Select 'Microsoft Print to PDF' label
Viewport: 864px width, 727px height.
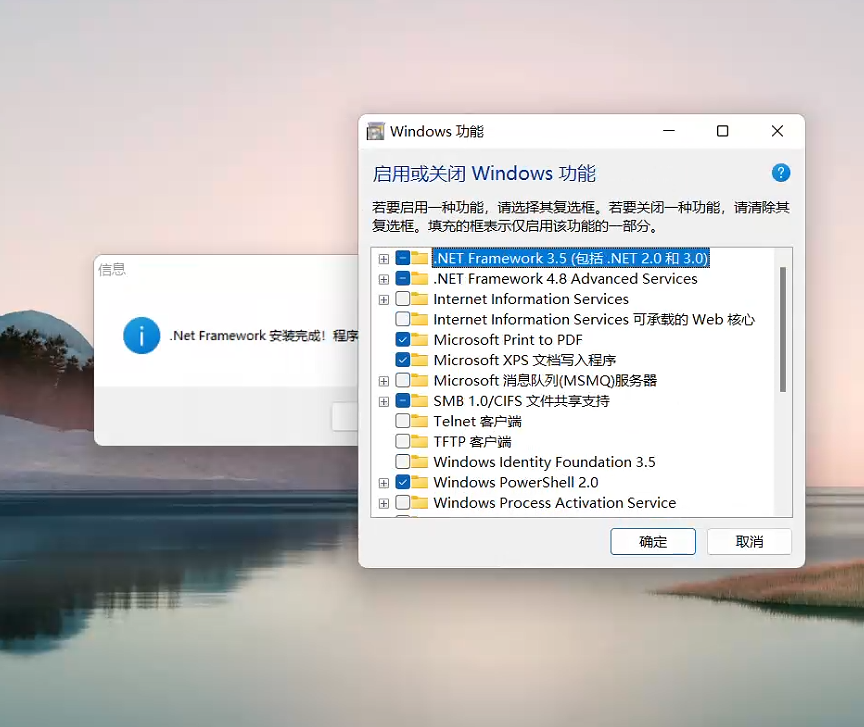click(507, 340)
